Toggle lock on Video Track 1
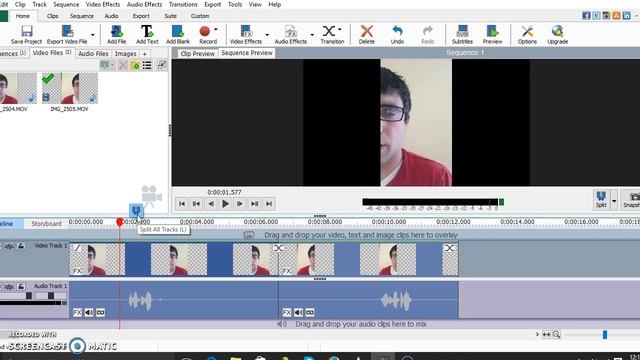This screenshot has height=360, width=640. click(x=21, y=246)
